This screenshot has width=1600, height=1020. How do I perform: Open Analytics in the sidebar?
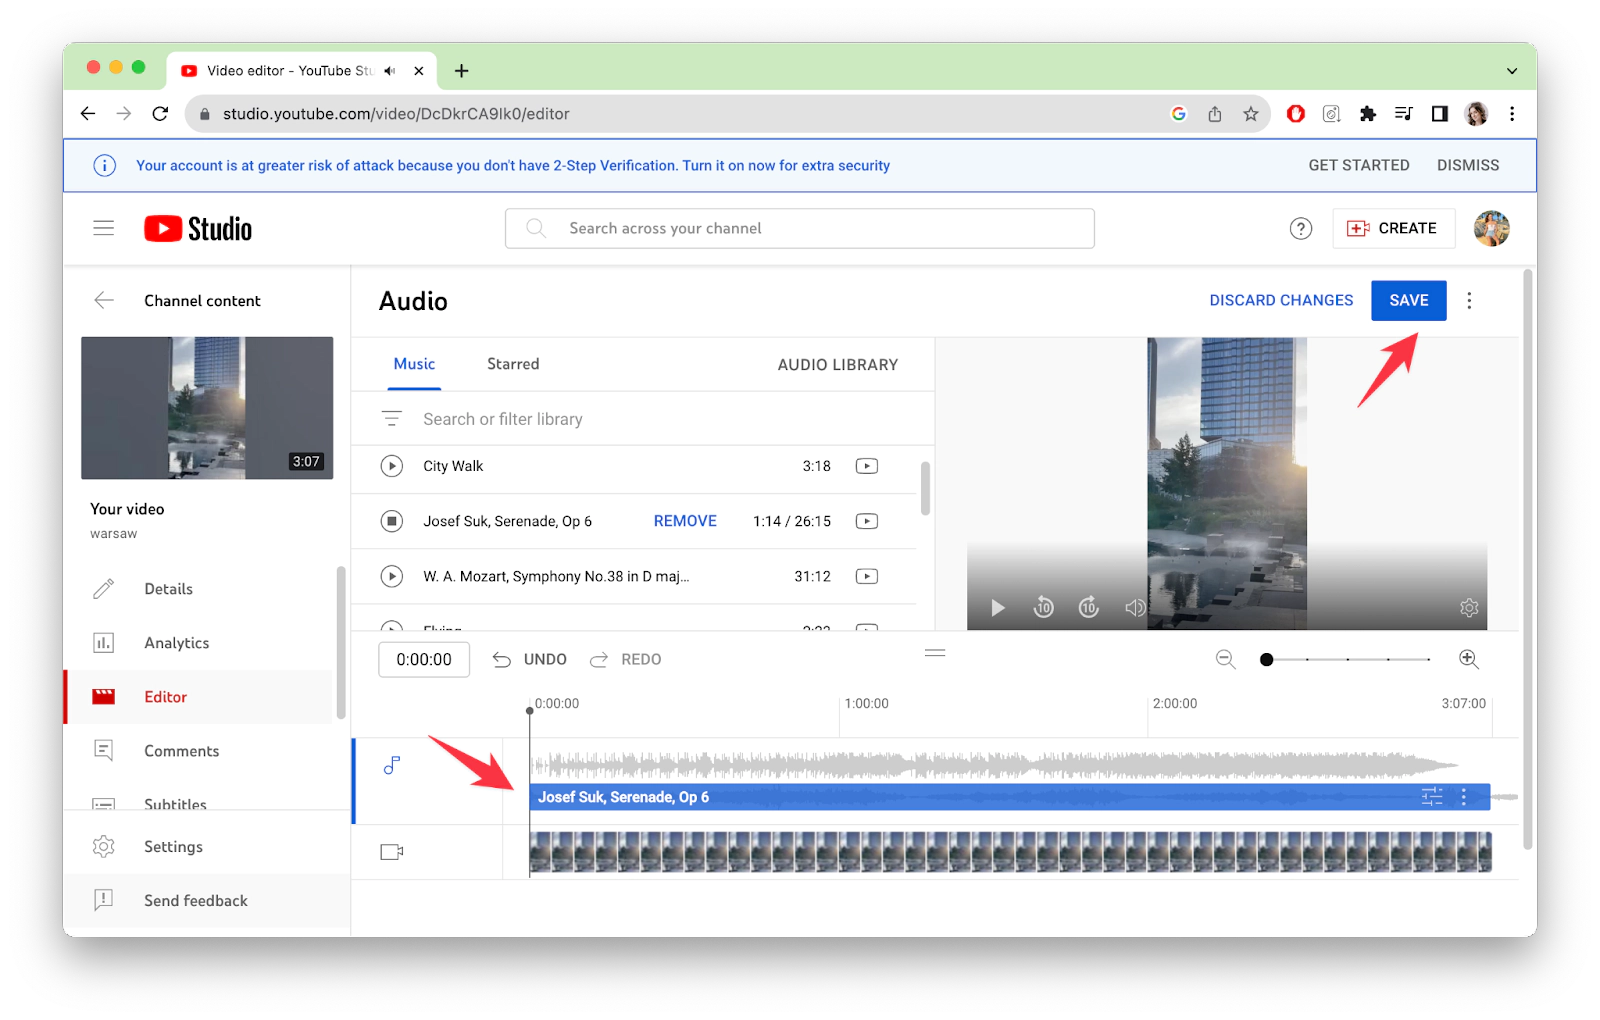point(176,643)
